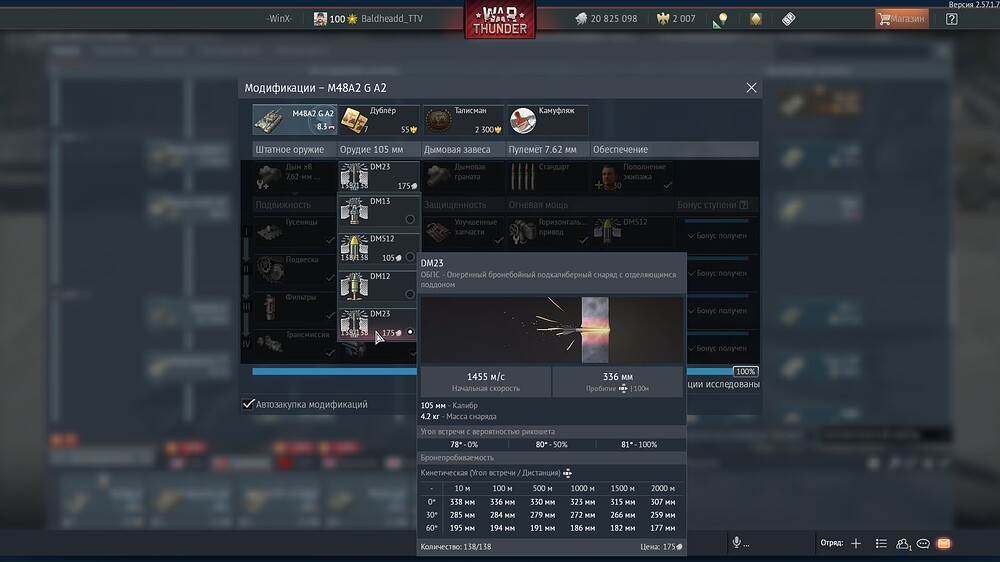Close the Модификации window
The image size is (1000, 562).
tap(751, 88)
